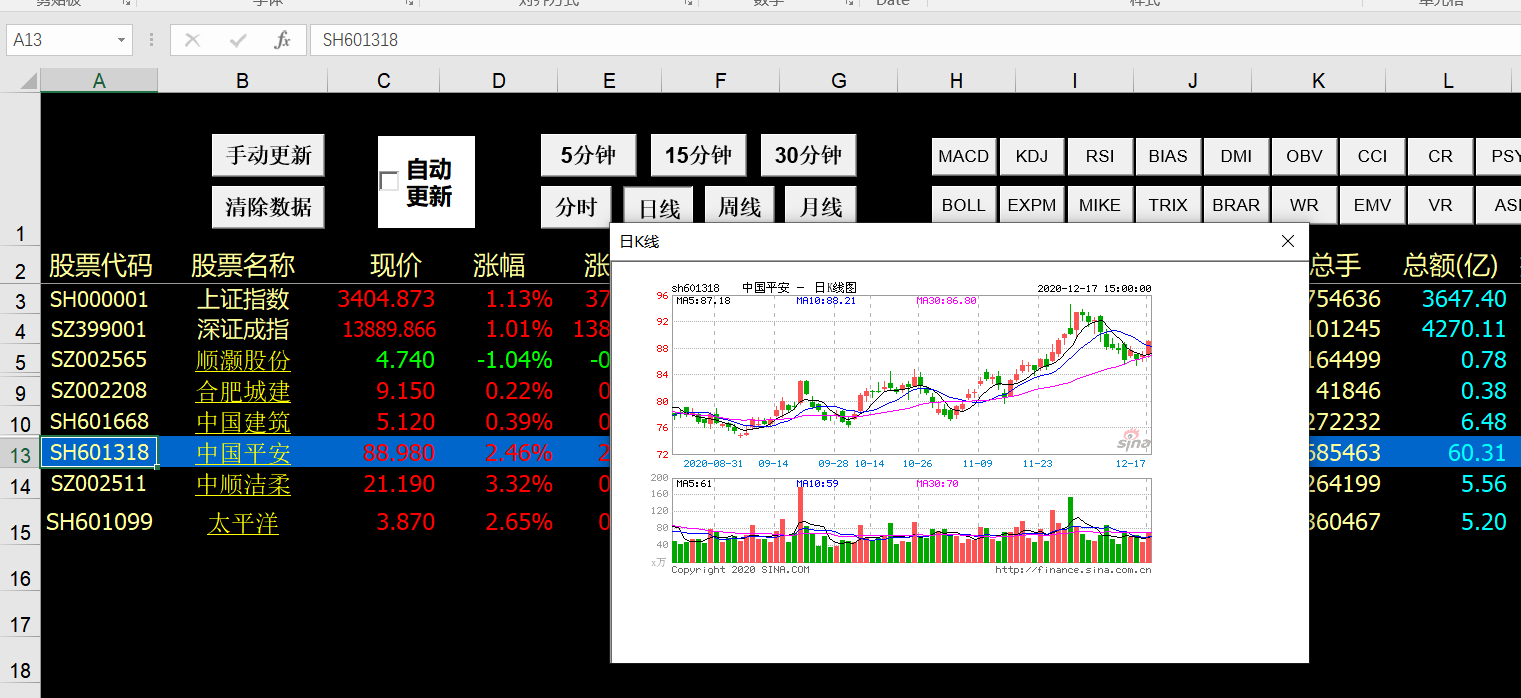The width and height of the screenshot is (1521, 698).
Task: Select row 13 header
Action: tap(20, 455)
